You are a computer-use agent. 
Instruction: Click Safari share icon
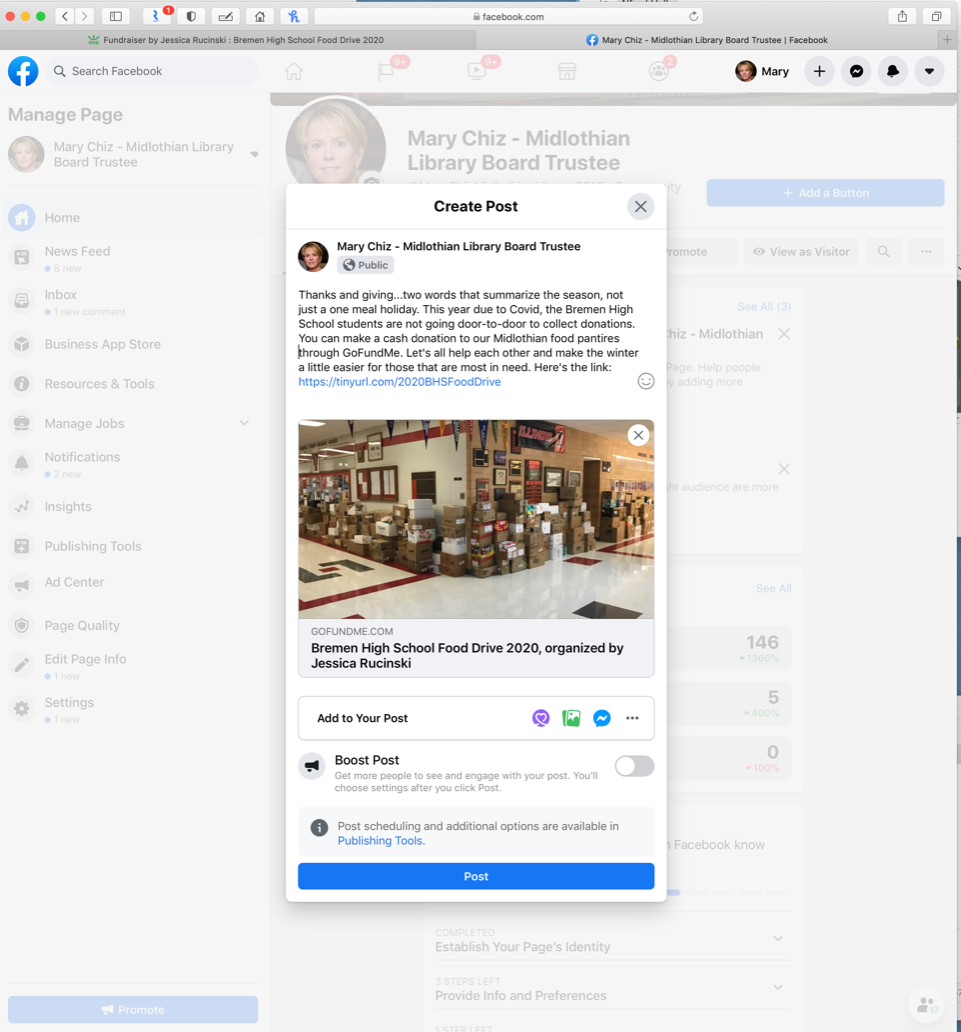902,16
